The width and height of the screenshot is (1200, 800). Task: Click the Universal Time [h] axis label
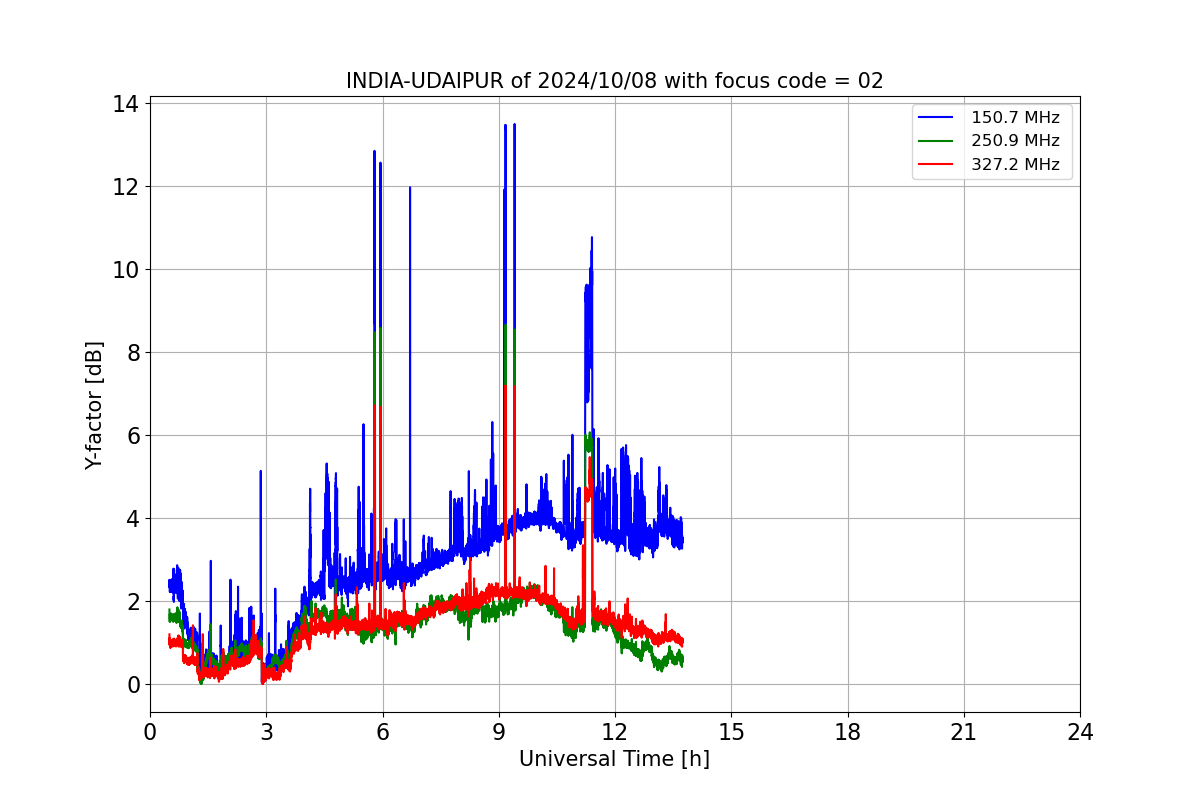[x=614, y=759]
